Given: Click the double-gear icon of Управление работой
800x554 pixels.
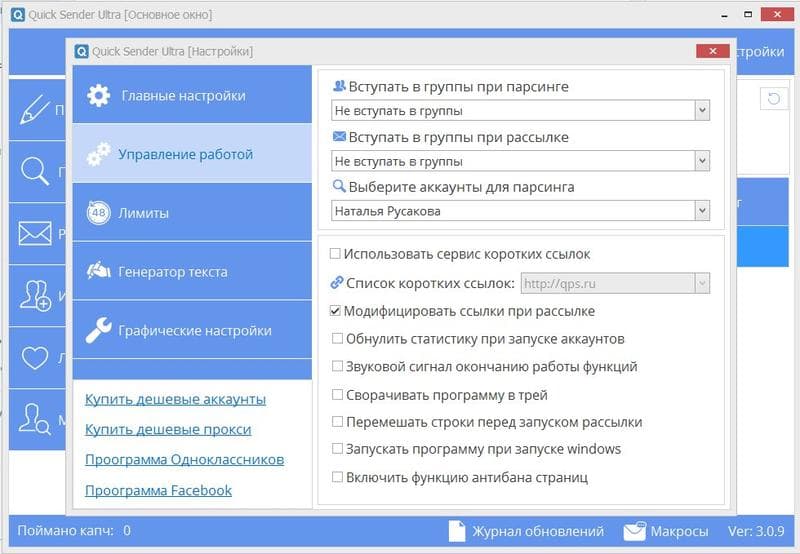Looking at the screenshot, I should (x=98, y=154).
